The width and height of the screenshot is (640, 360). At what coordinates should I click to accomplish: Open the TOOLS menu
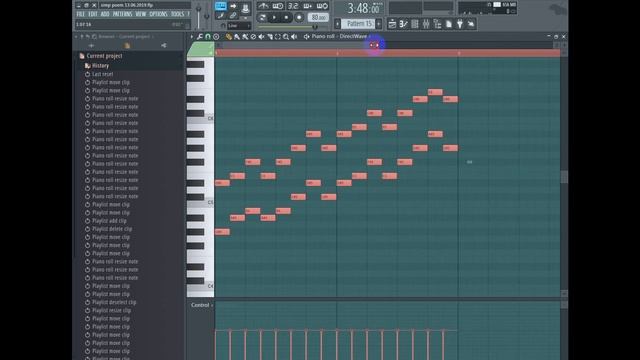pos(178,14)
